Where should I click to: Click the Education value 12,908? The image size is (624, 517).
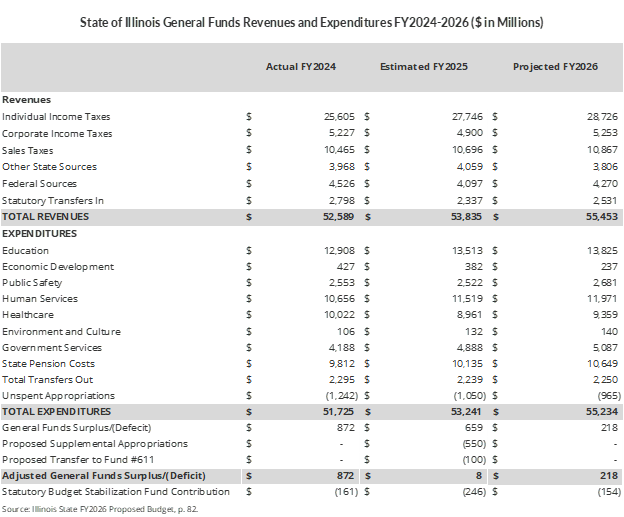pyautogui.click(x=339, y=251)
